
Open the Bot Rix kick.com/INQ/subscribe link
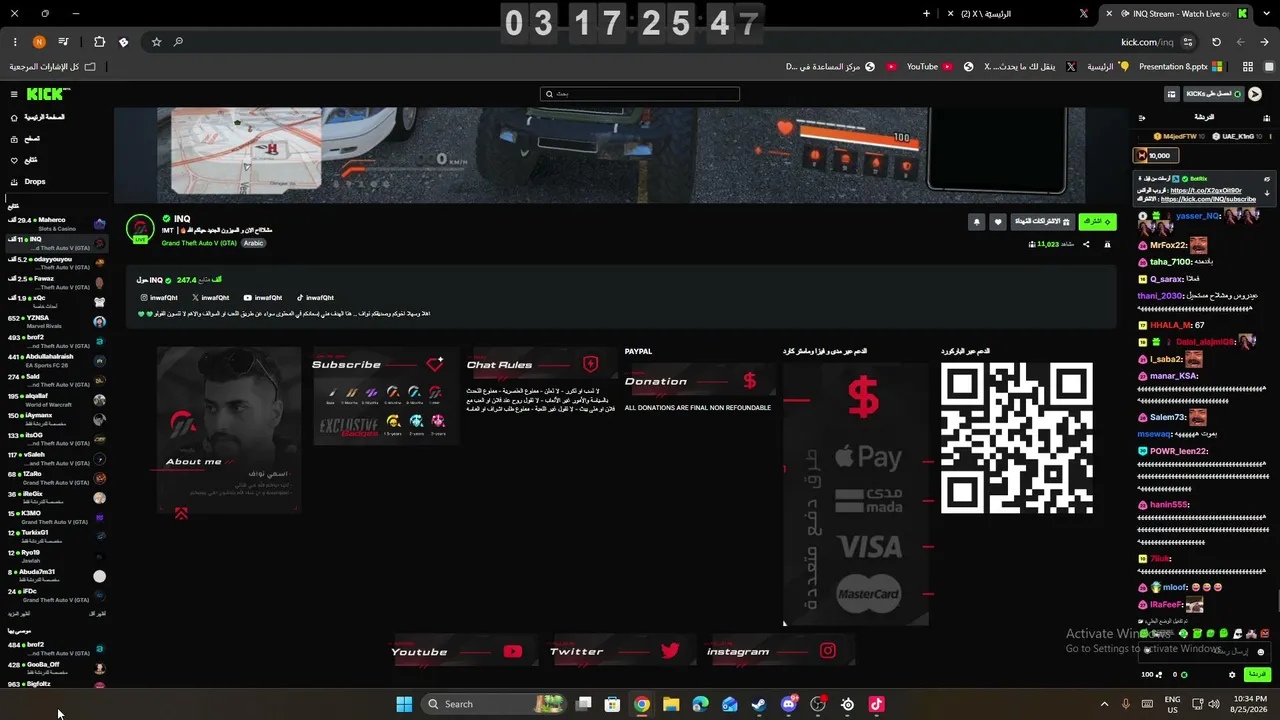pos(1208,199)
